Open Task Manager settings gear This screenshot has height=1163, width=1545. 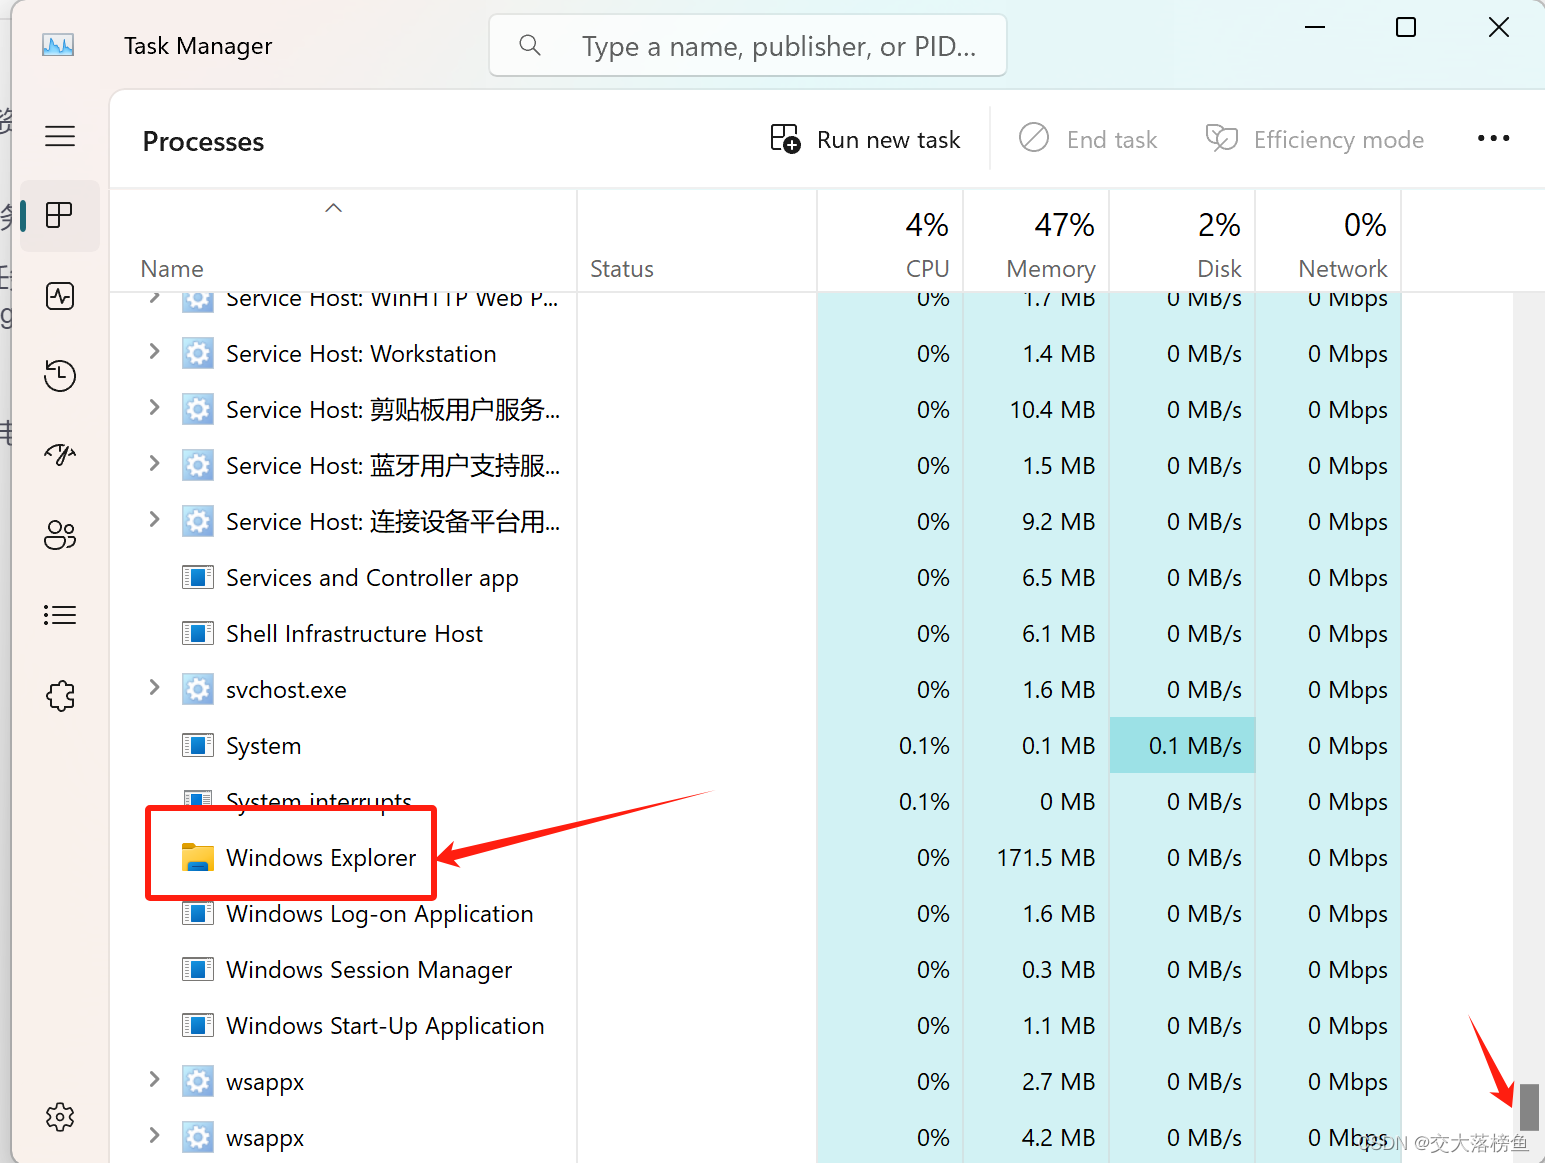(x=60, y=1117)
